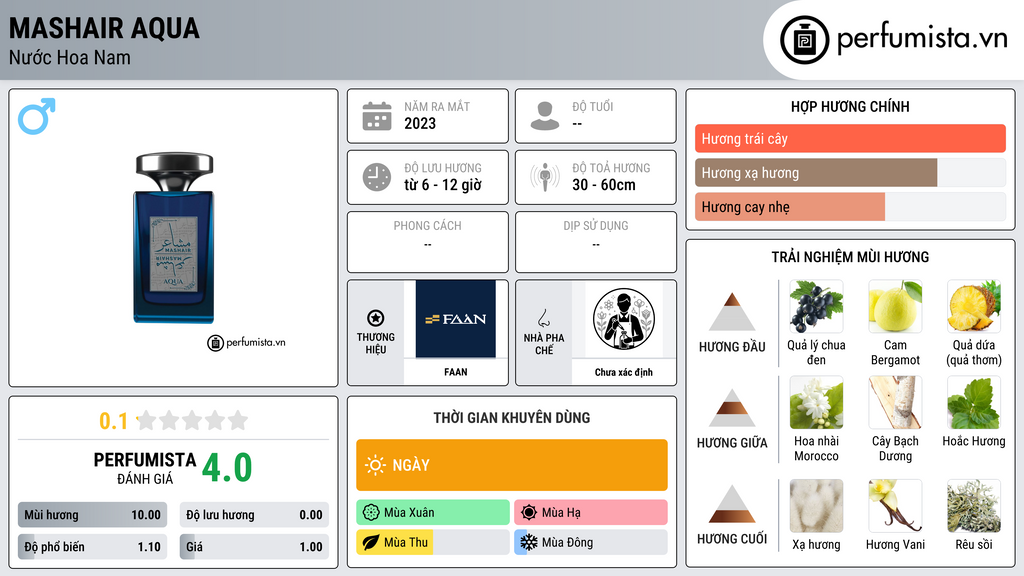
Task: Click the sillage person icon beside Độ toả hương
Action: click(545, 177)
